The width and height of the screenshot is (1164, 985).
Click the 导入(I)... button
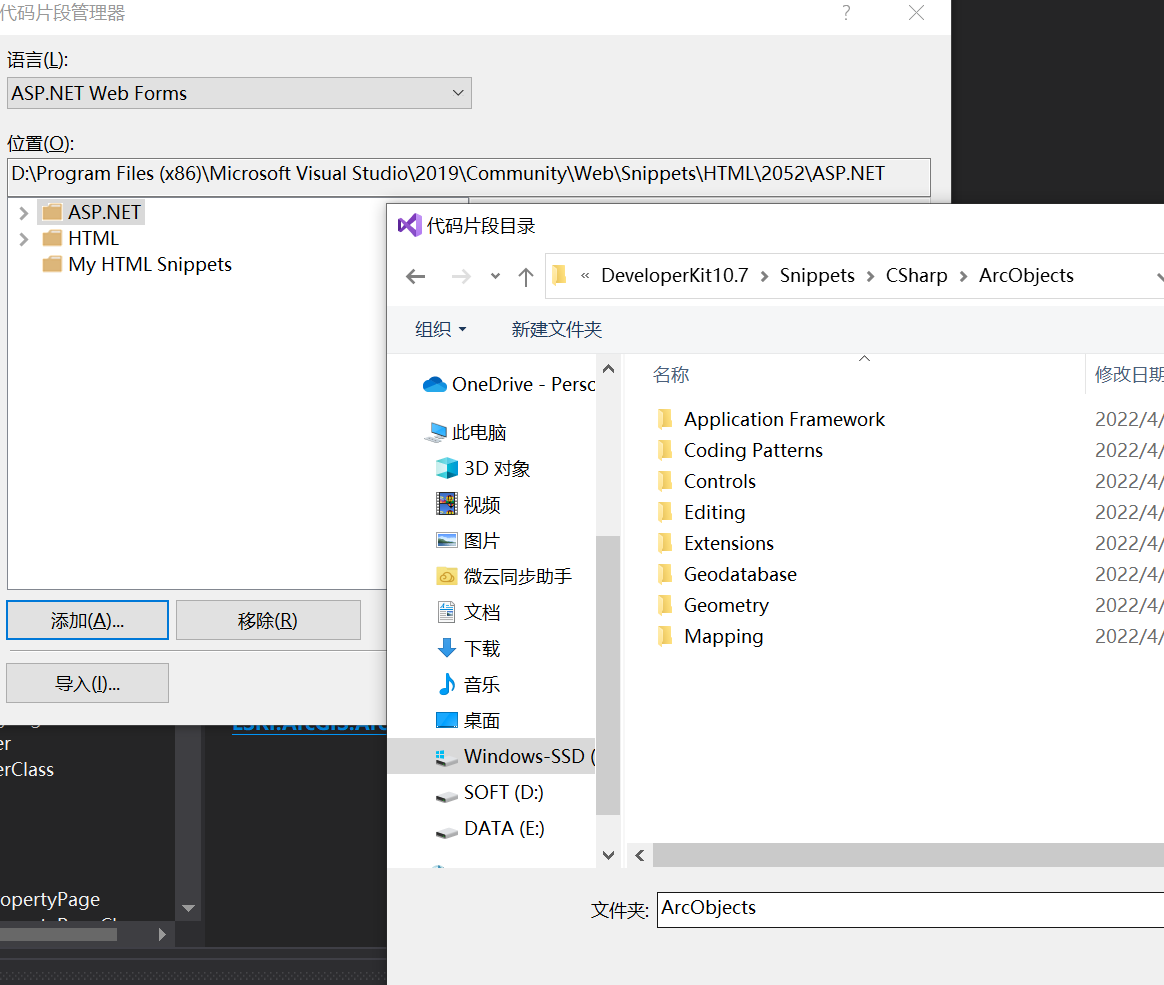point(88,683)
